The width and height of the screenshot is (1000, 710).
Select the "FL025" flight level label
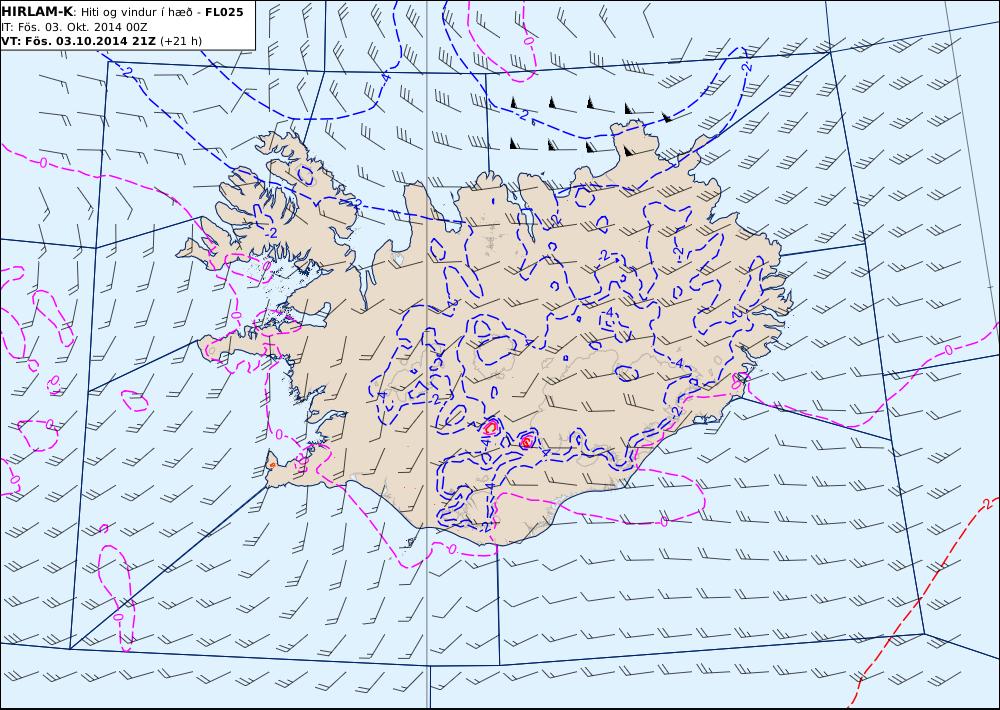[224, 12]
